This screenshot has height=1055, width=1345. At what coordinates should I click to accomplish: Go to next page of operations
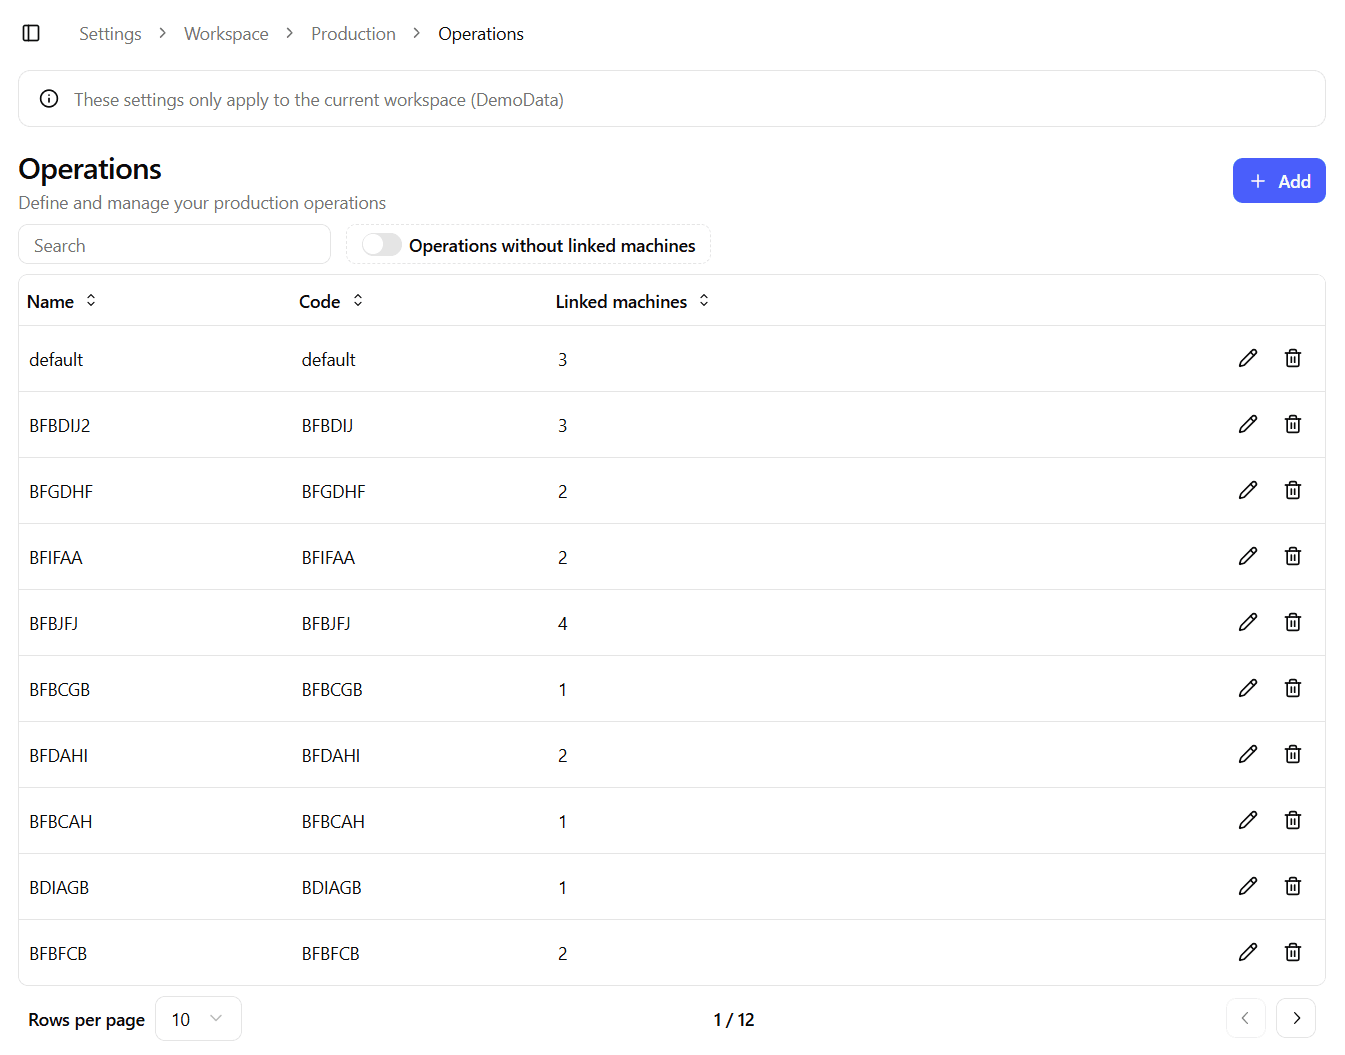tap(1296, 1018)
